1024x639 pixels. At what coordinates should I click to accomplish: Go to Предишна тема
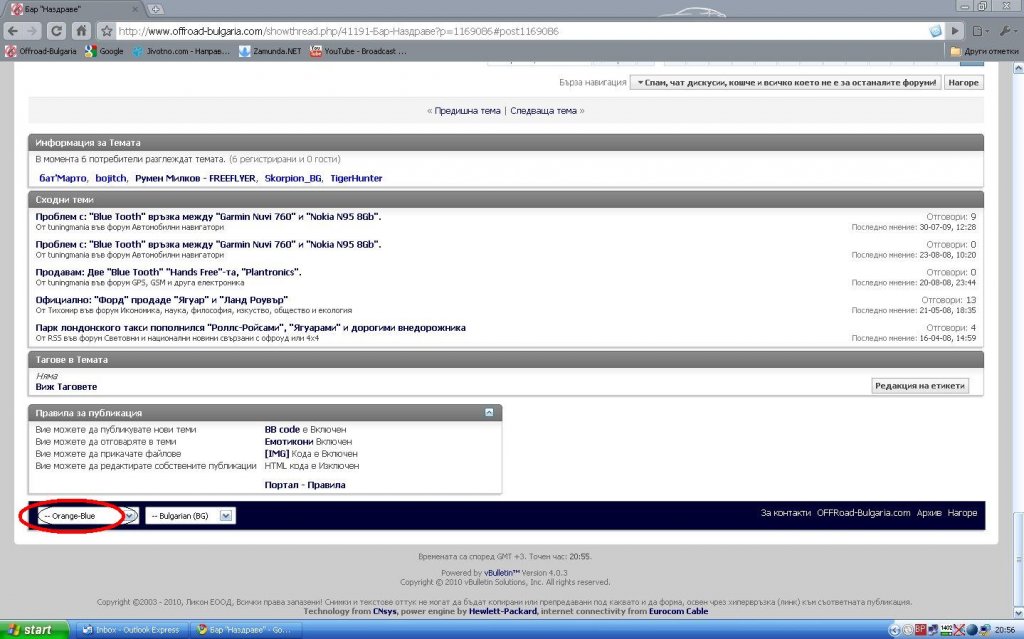coord(467,110)
